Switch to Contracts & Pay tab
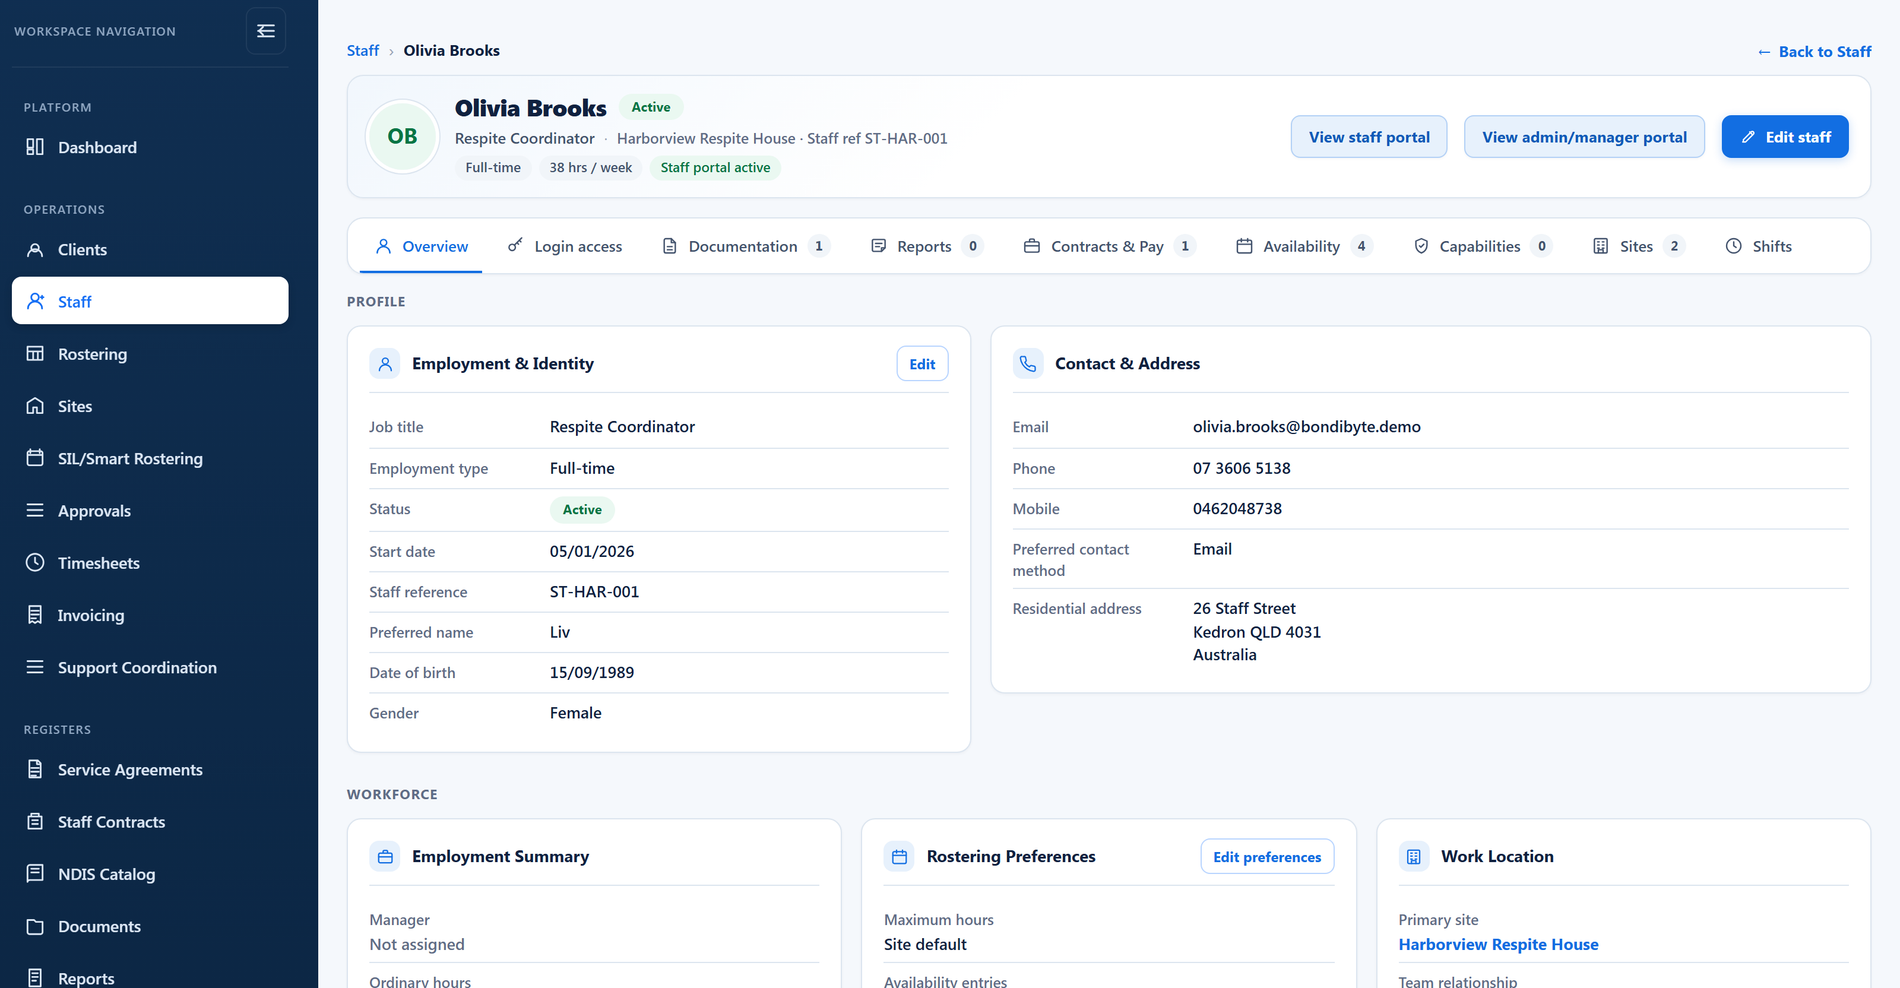The image size is (1900, 988). coord(1110,246)
